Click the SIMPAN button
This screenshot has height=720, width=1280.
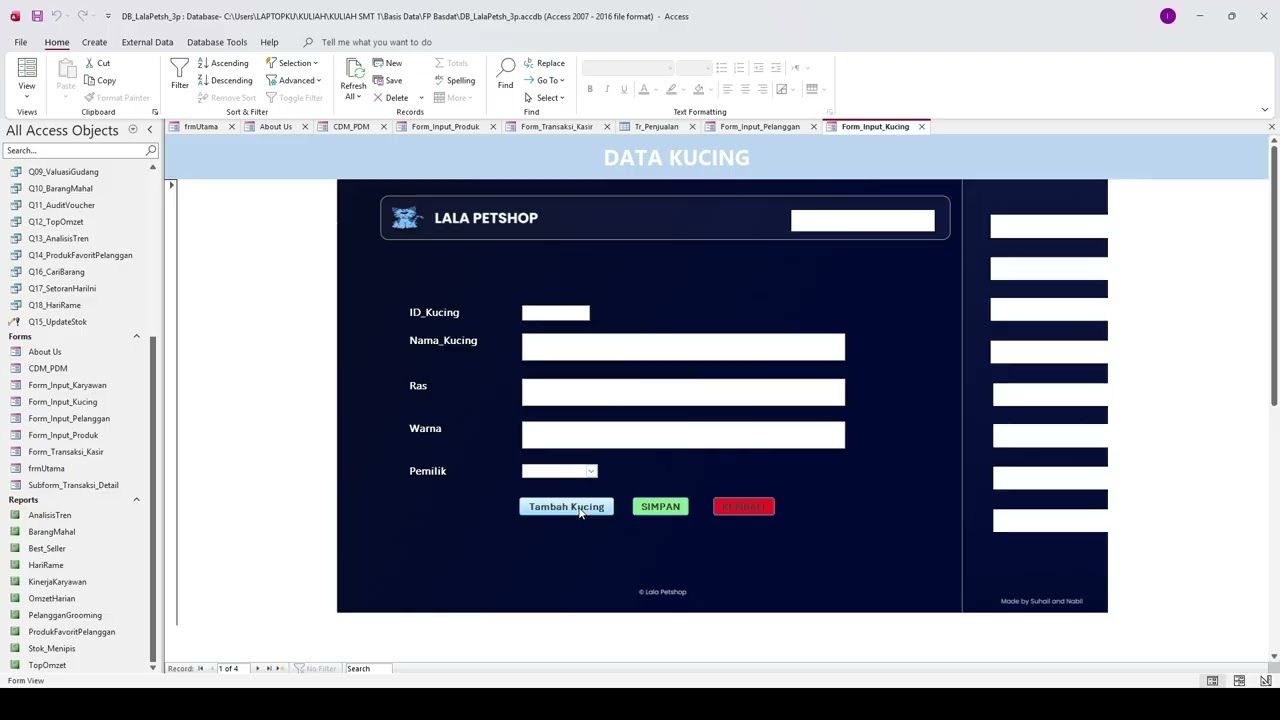click(660, 507)
